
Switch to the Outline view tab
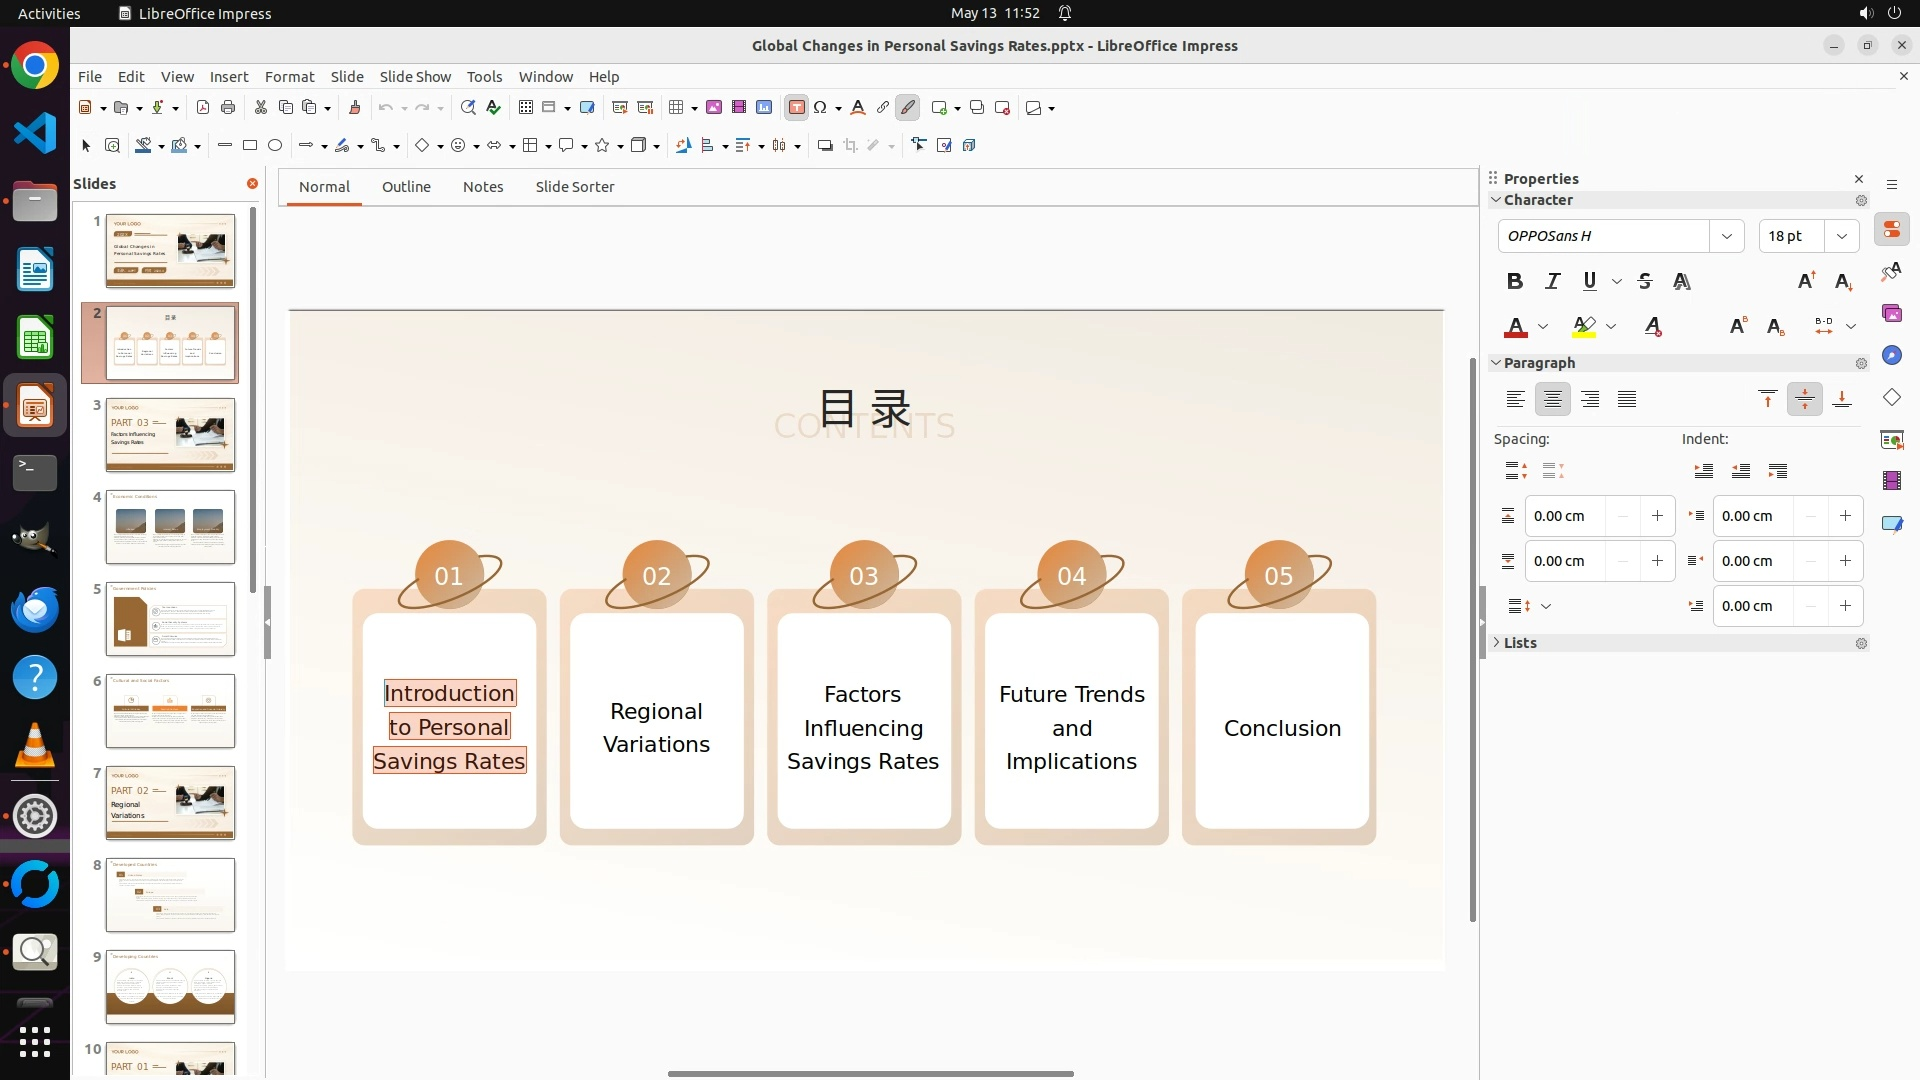click(406, 187)
